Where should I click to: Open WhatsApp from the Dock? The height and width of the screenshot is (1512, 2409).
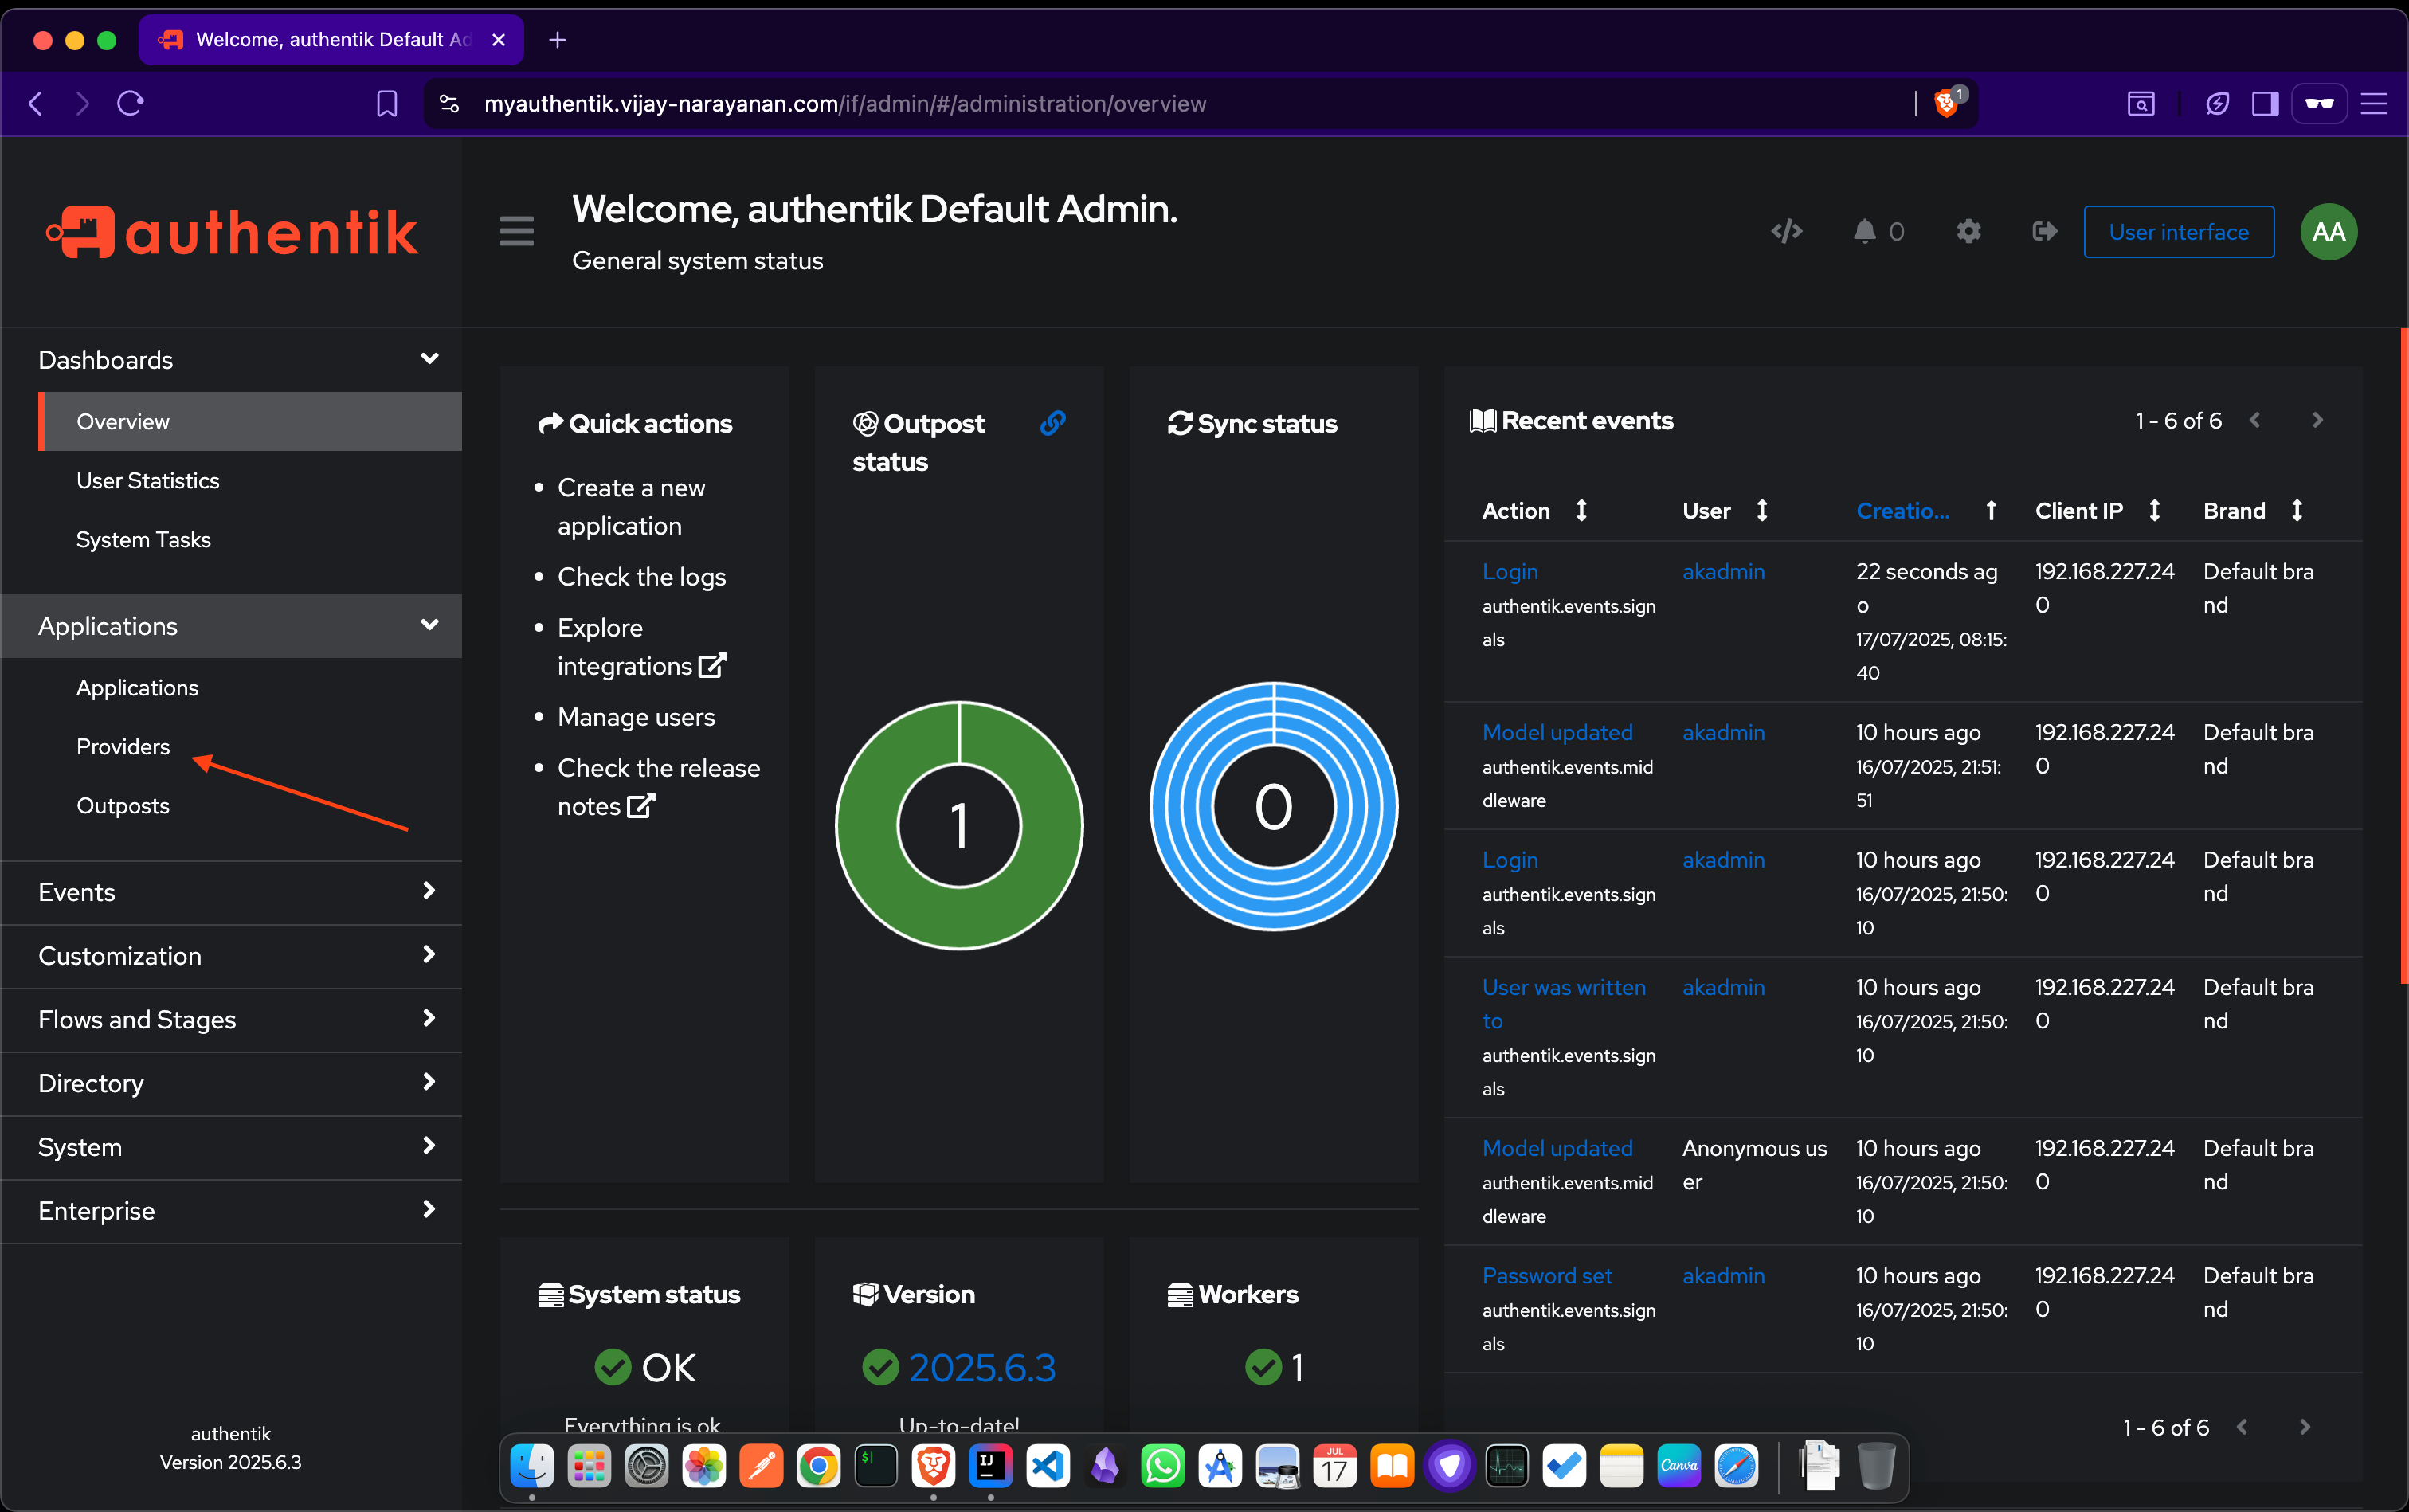click(1162, 1466)
